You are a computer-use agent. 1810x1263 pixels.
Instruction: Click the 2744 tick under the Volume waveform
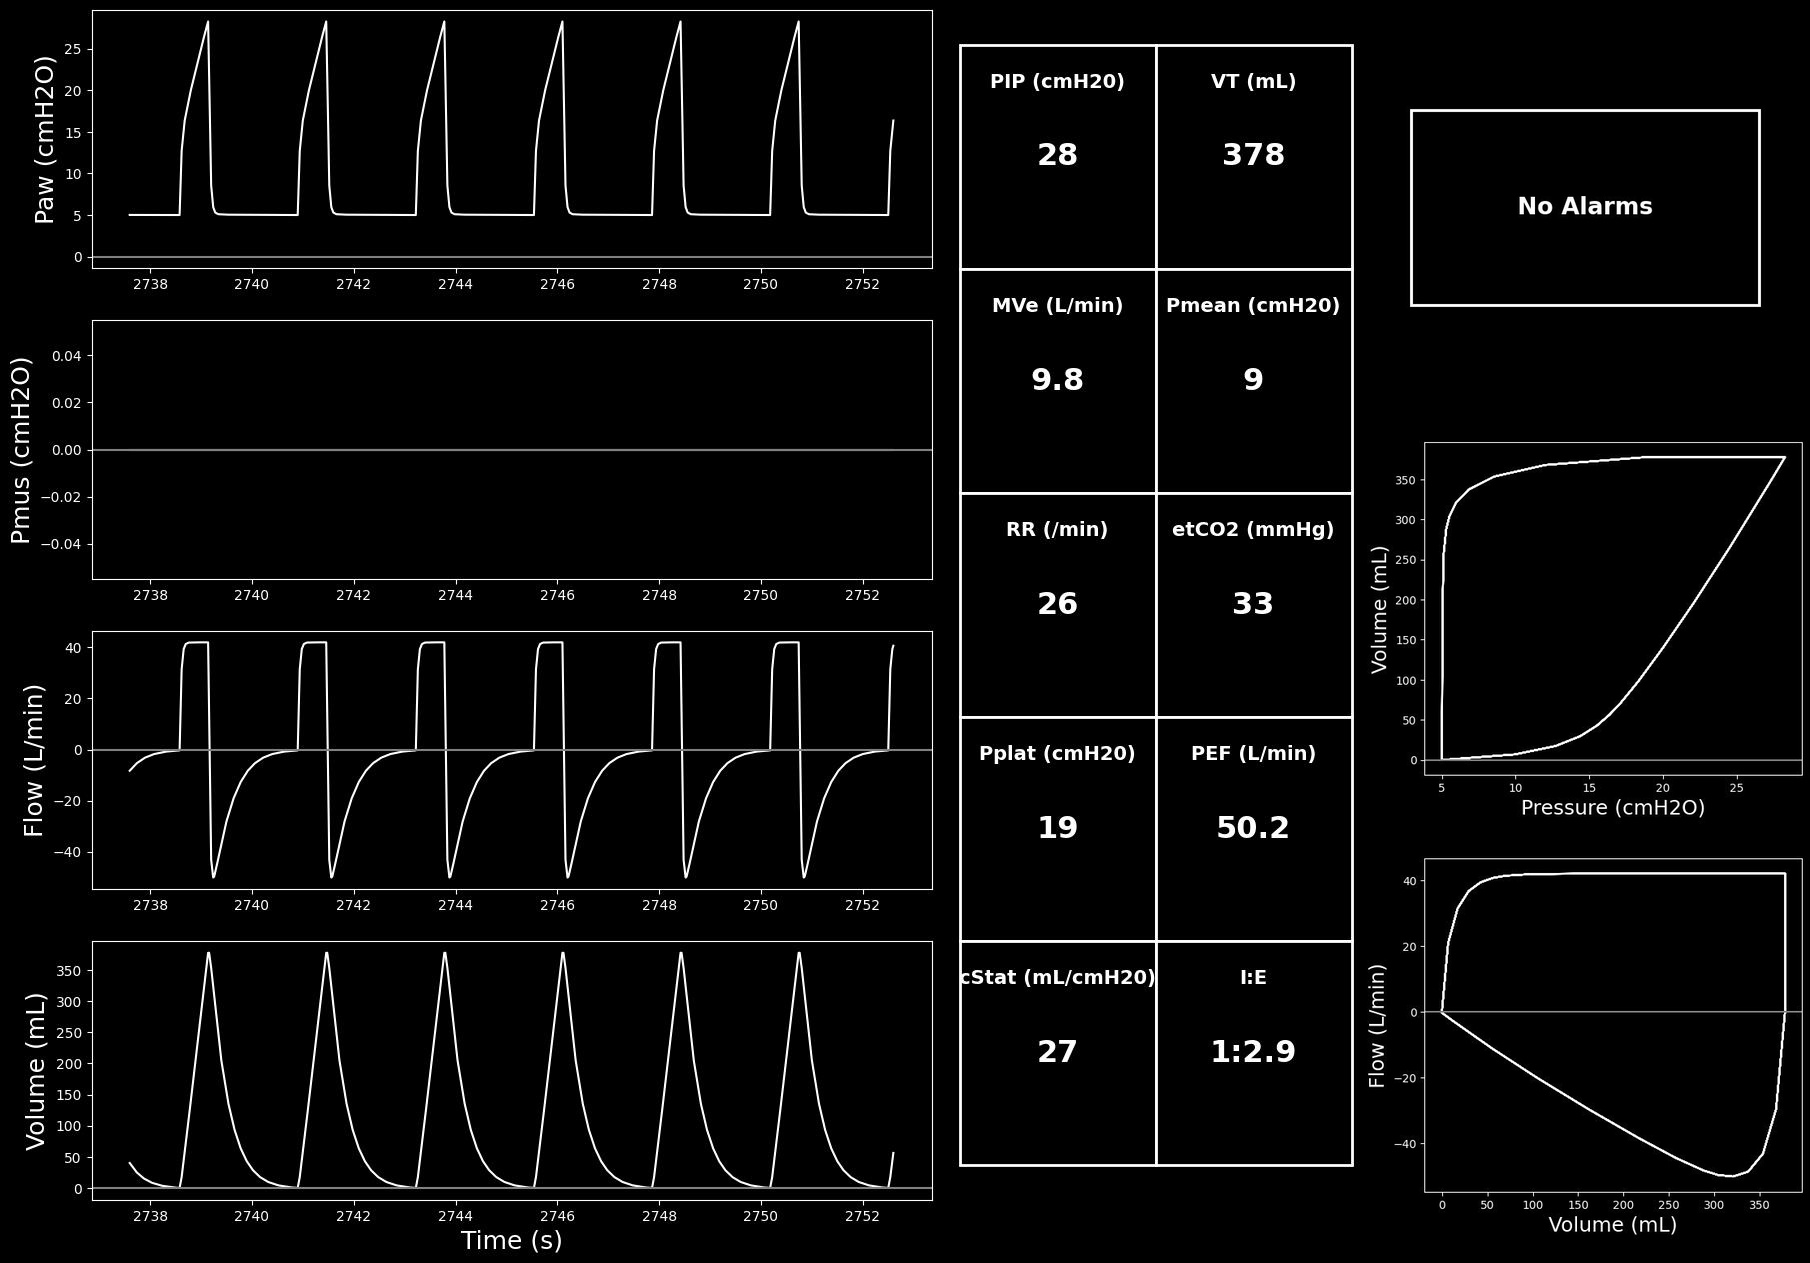[x=455, y=1216]
